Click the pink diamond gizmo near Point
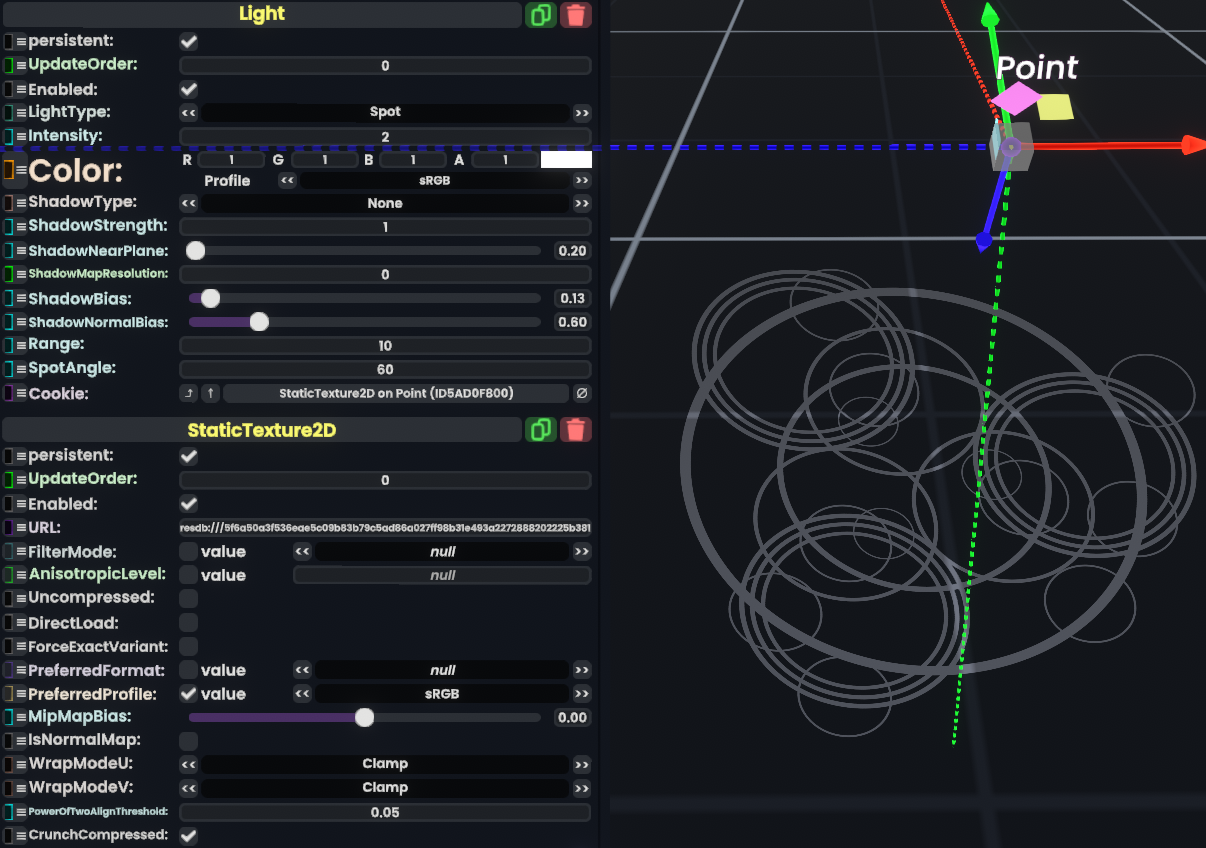This screenshot has height=848, width=1206. pos(1018,99)
